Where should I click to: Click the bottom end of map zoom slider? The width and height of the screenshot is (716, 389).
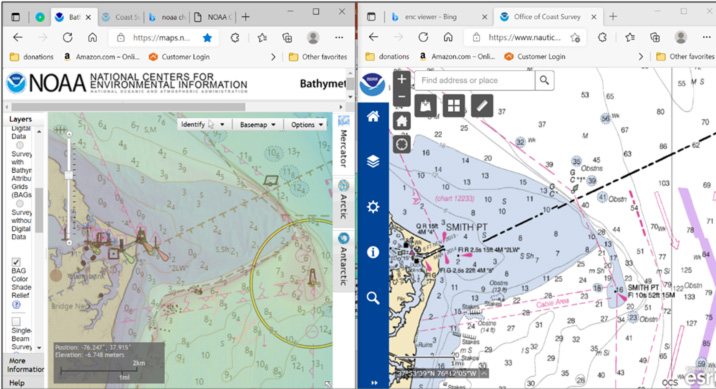pos(69,243)
